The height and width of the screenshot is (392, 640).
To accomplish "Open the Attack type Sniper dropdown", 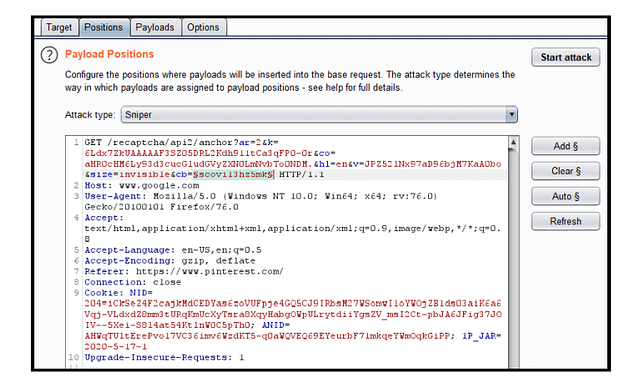I will [x=319, y=115].
